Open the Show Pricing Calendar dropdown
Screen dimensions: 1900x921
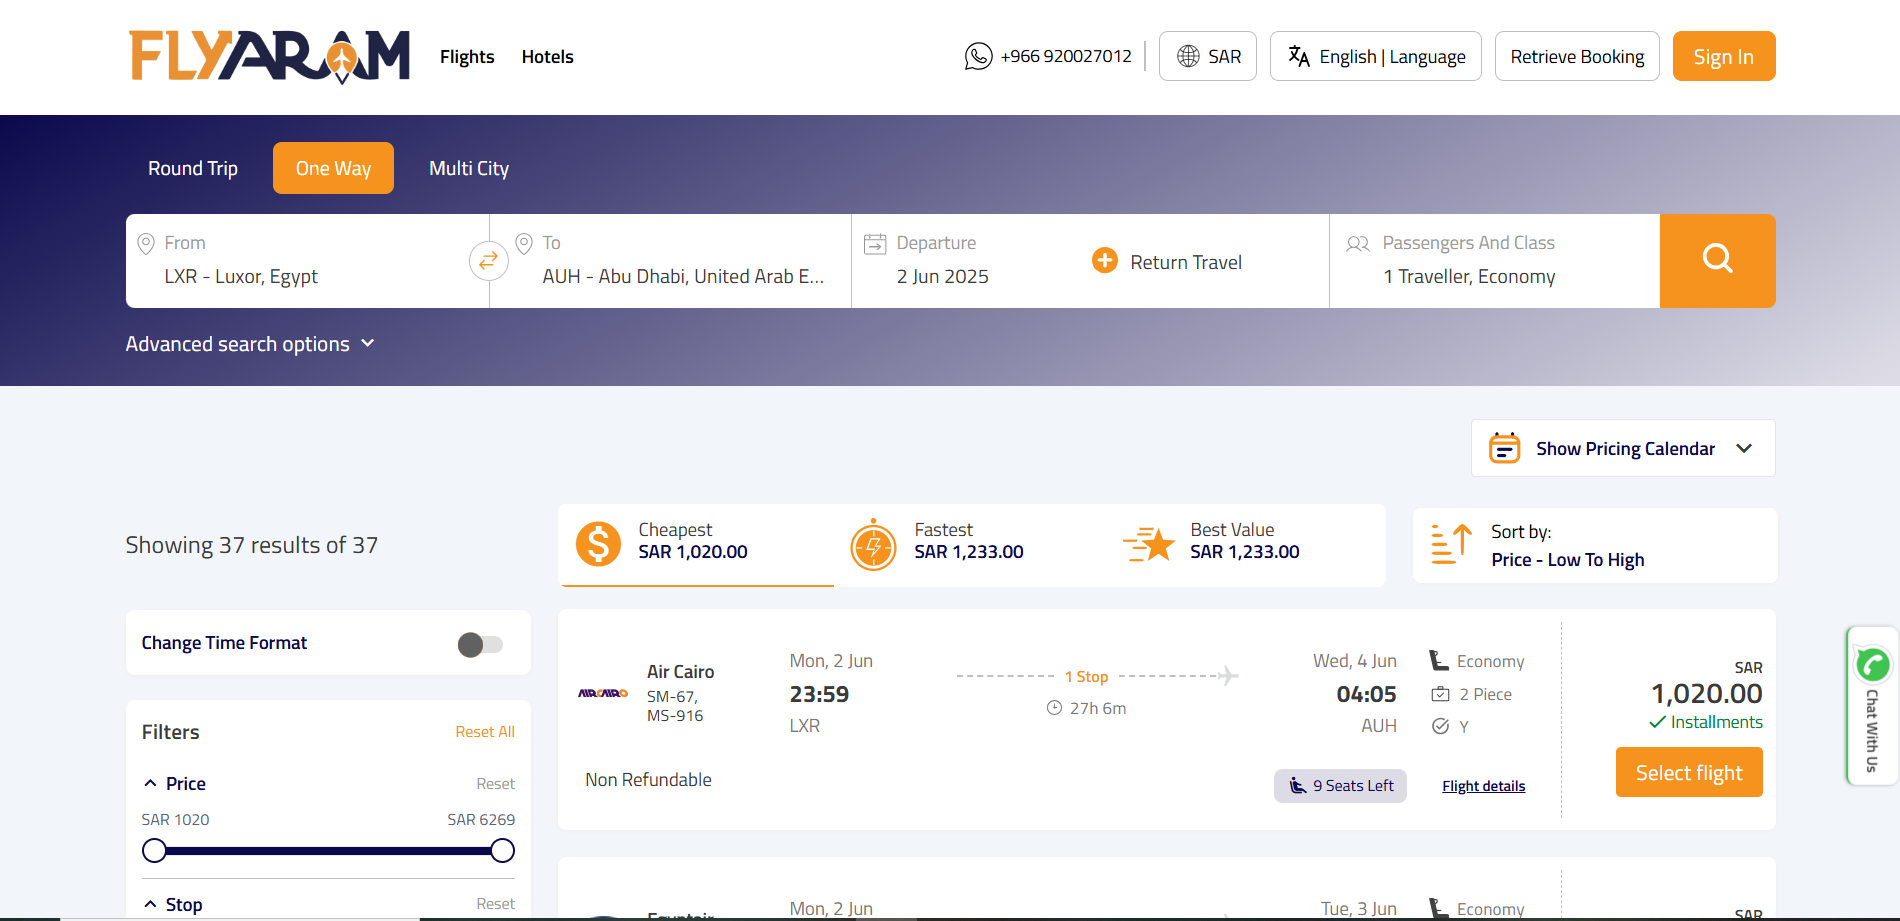pyautogui.click(x=1622, y=449)
